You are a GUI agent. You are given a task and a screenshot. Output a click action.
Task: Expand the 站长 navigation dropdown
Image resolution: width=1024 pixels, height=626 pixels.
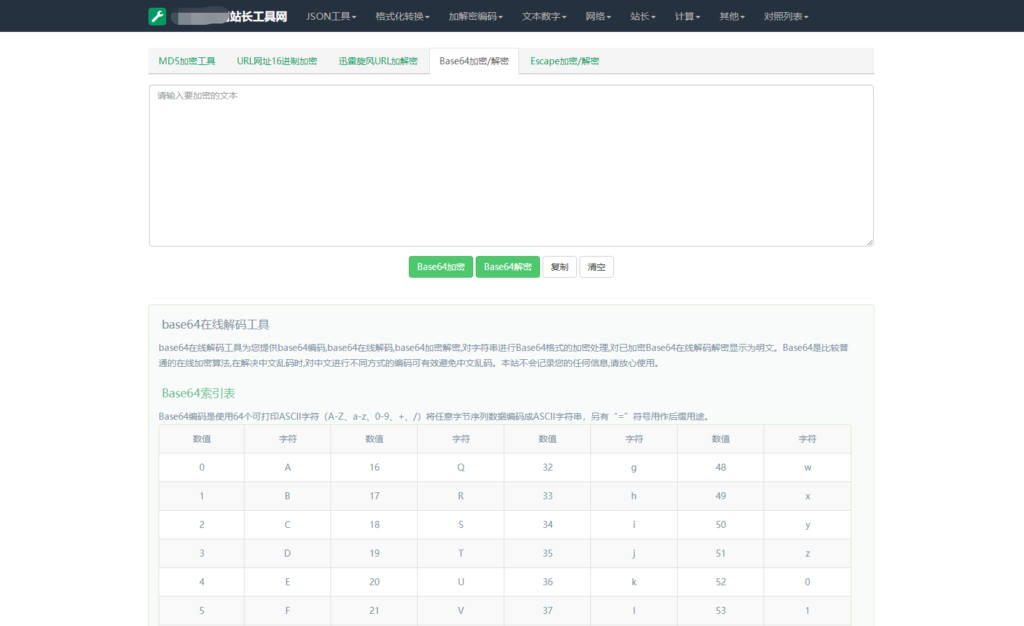[643, 16]
